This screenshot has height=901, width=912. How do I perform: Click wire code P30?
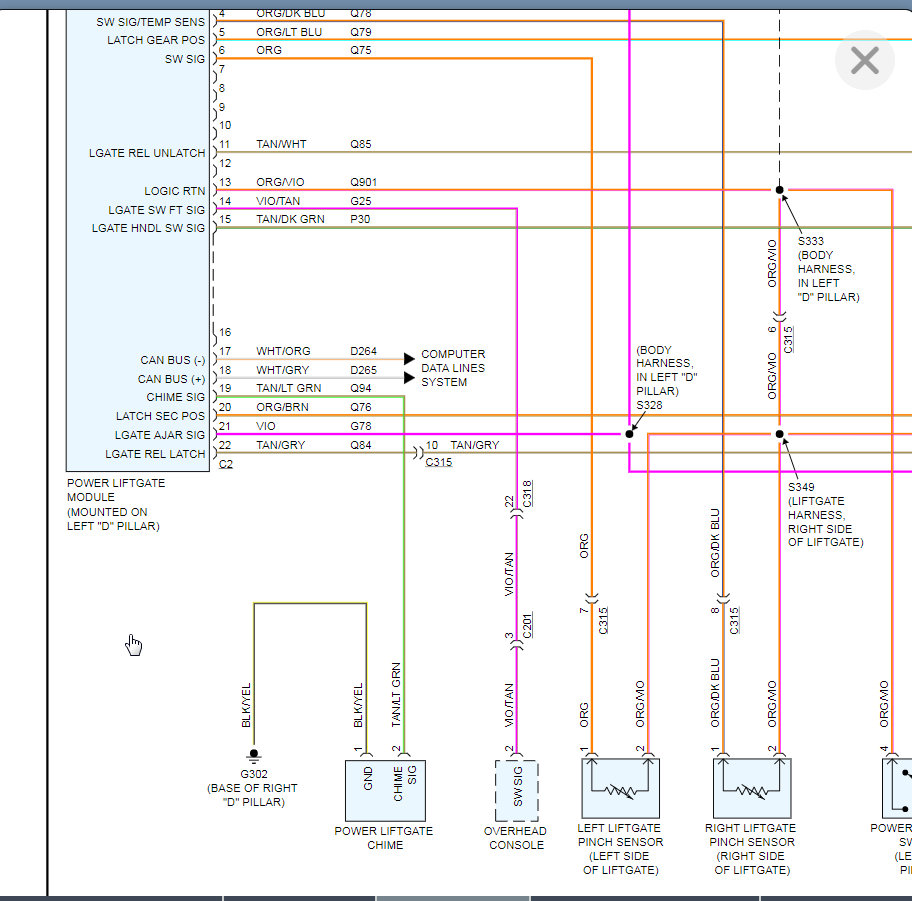[x=360, y=219]
